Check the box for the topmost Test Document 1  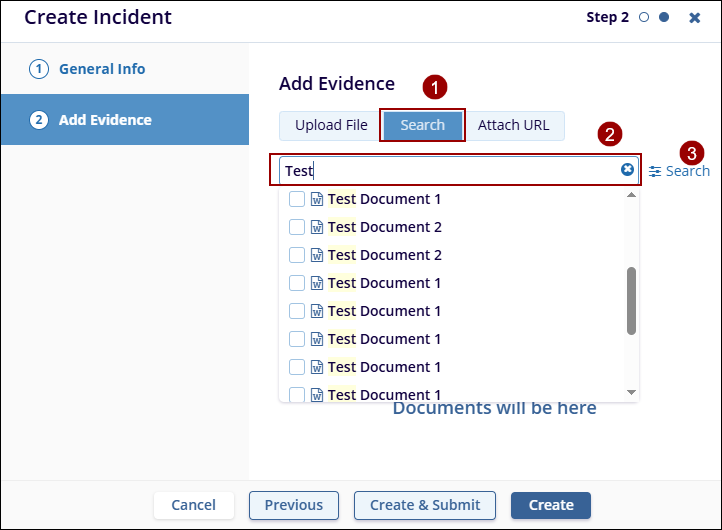click(297, 199)
